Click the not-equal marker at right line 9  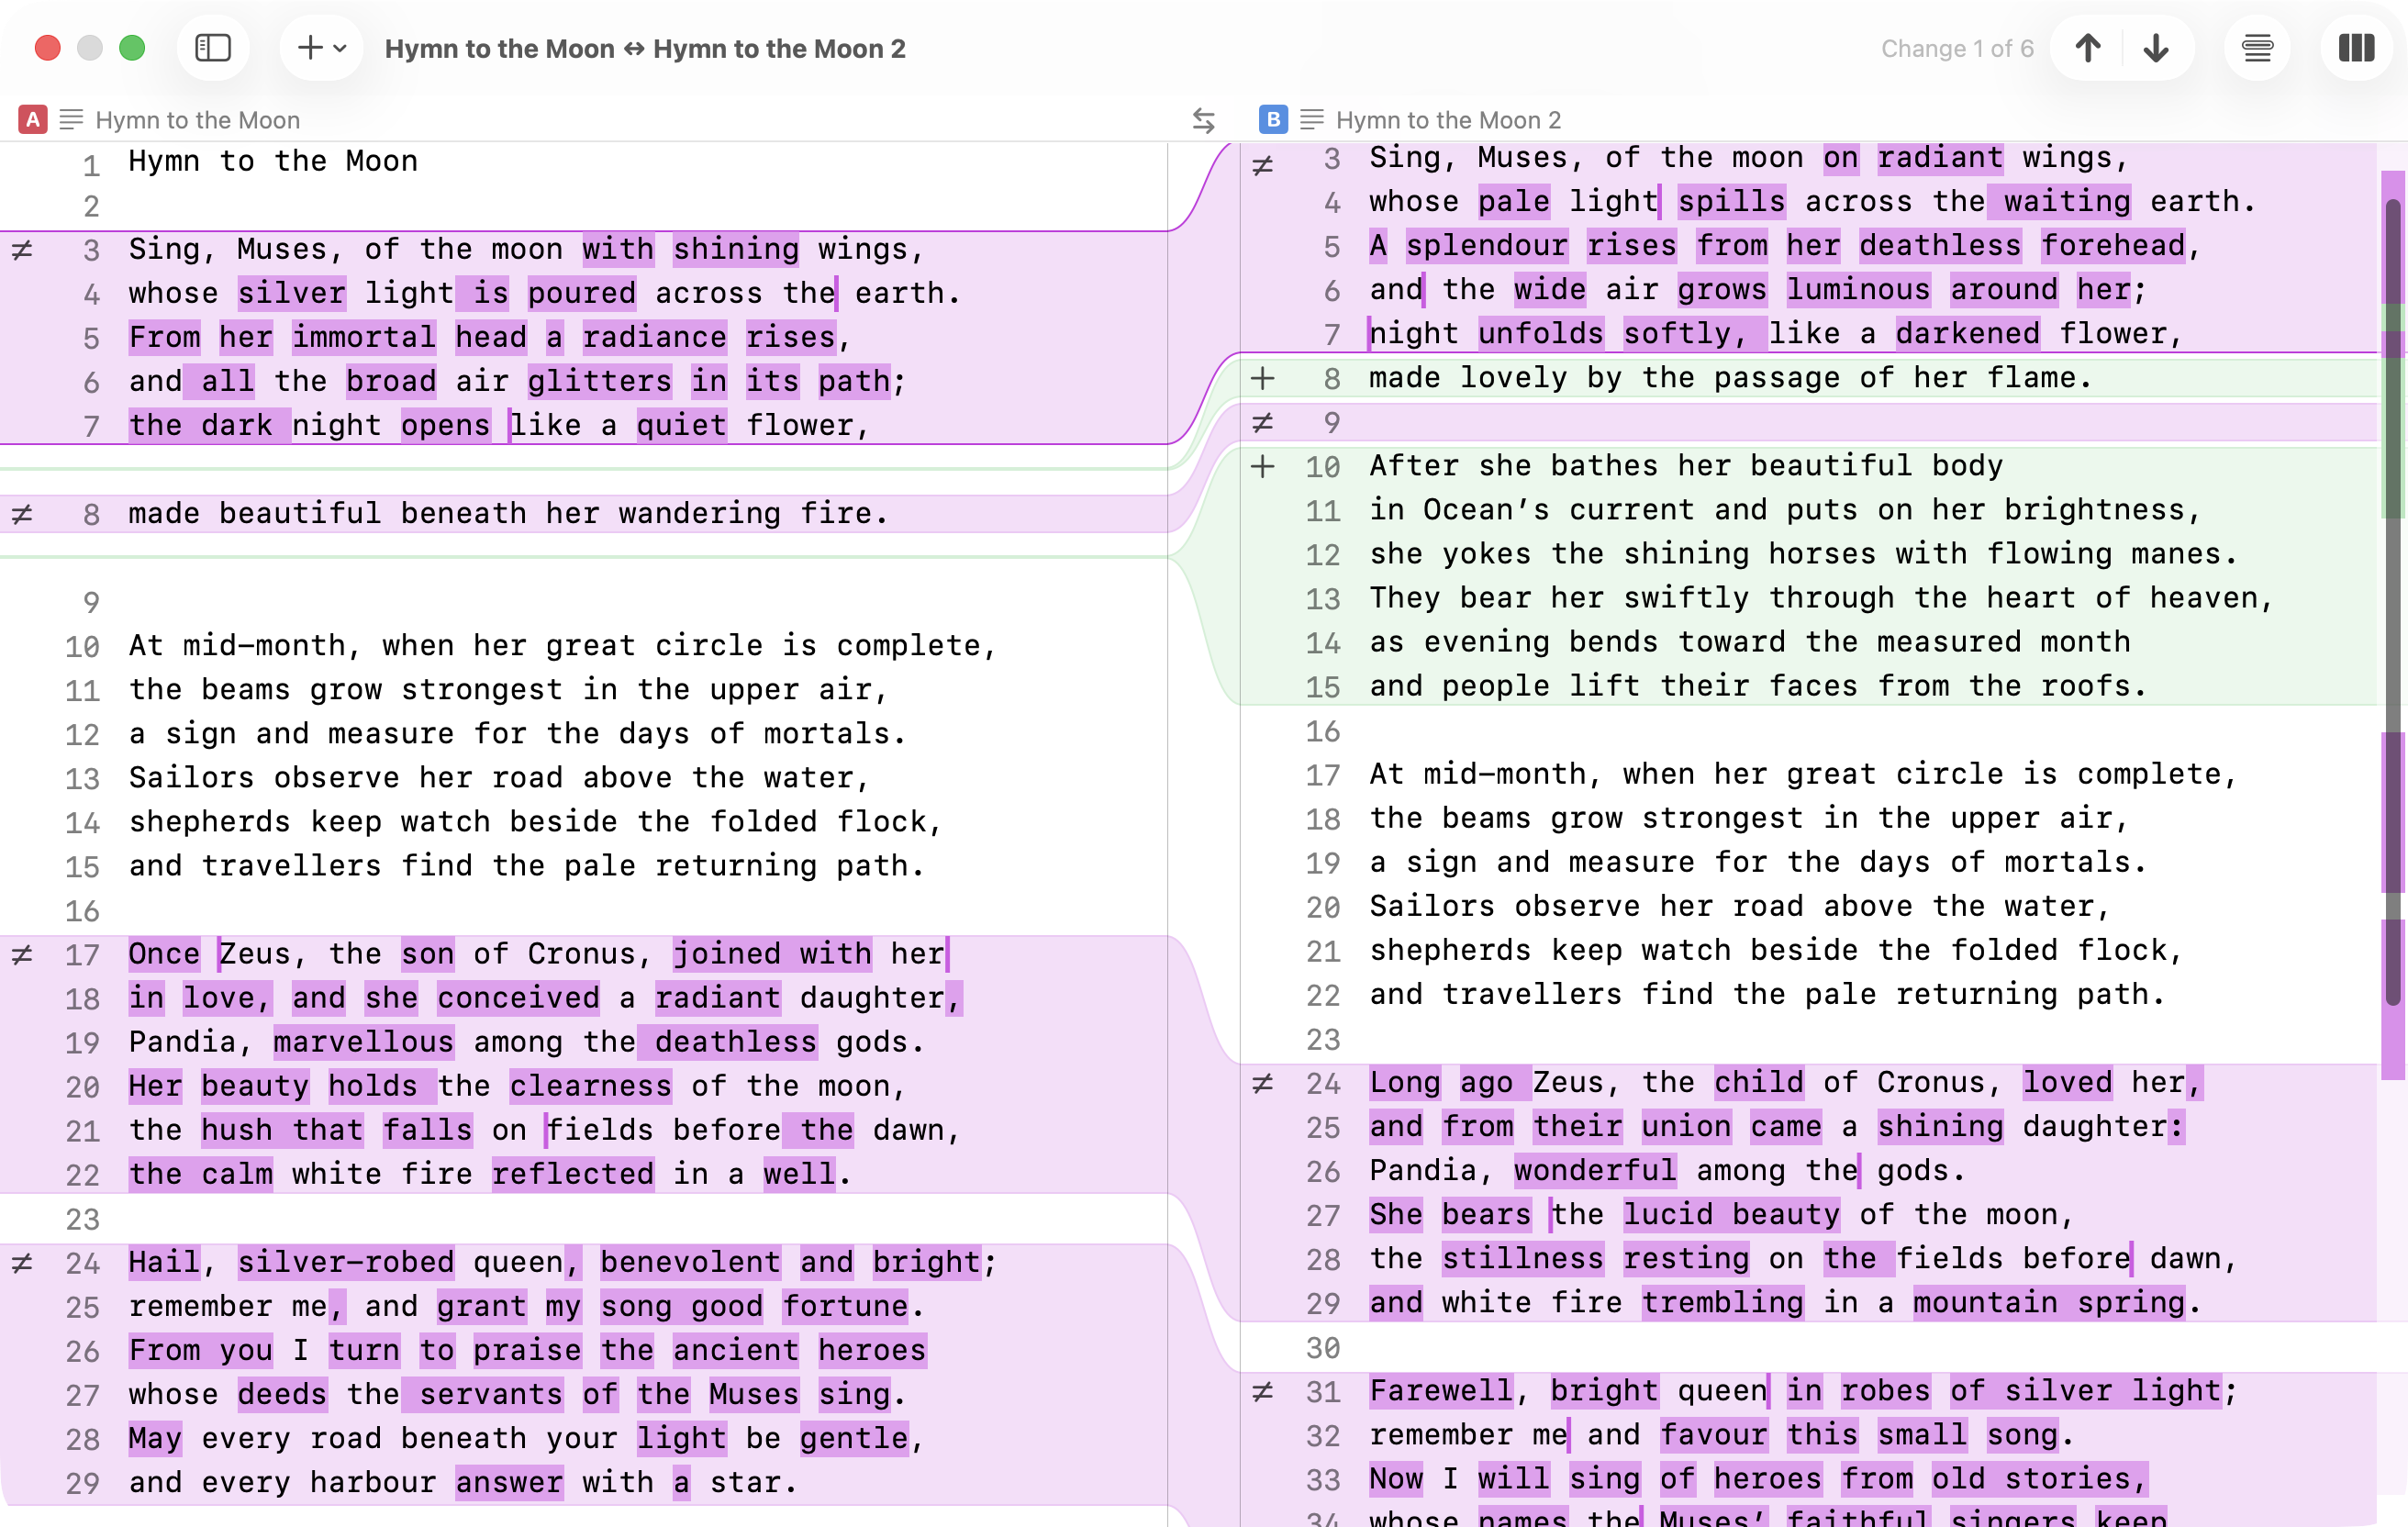(1263, 423)
